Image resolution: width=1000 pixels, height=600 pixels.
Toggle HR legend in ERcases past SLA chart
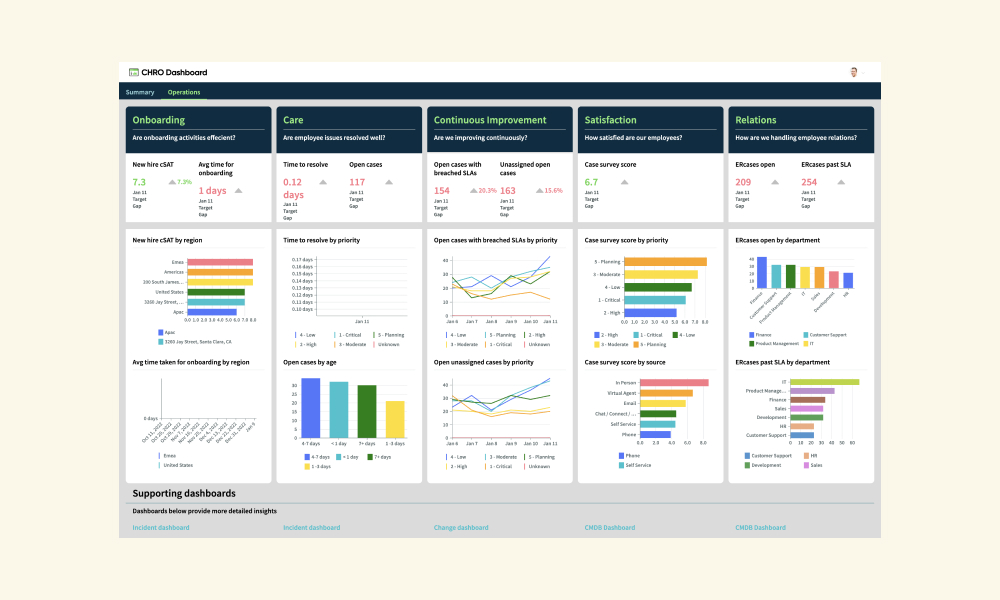pyautogui.click(x=811, y=456)
